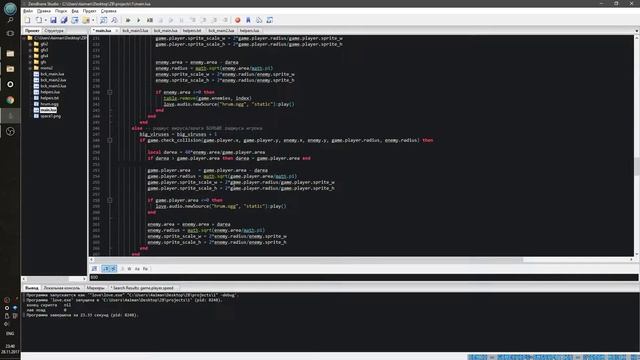The image size is (640, 360).
Task: Click the editor vertical scrollbar
Action: coord(637,167)
